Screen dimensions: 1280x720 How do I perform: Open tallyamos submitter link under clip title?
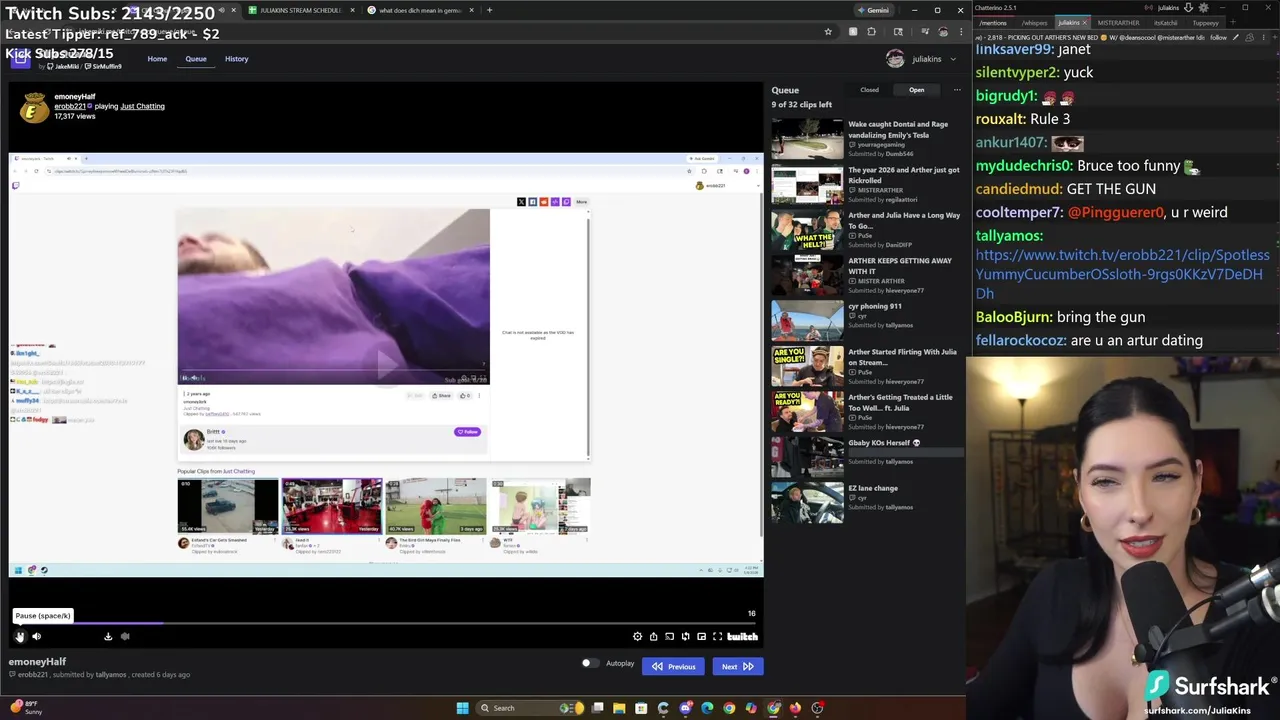point(110,675)
